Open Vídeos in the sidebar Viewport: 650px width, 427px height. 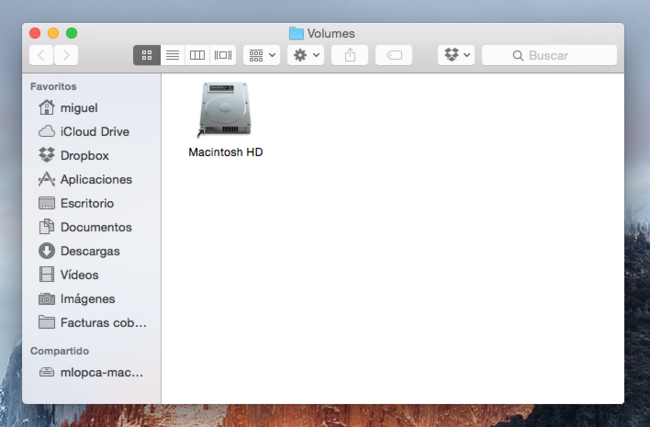coord(91,275)
